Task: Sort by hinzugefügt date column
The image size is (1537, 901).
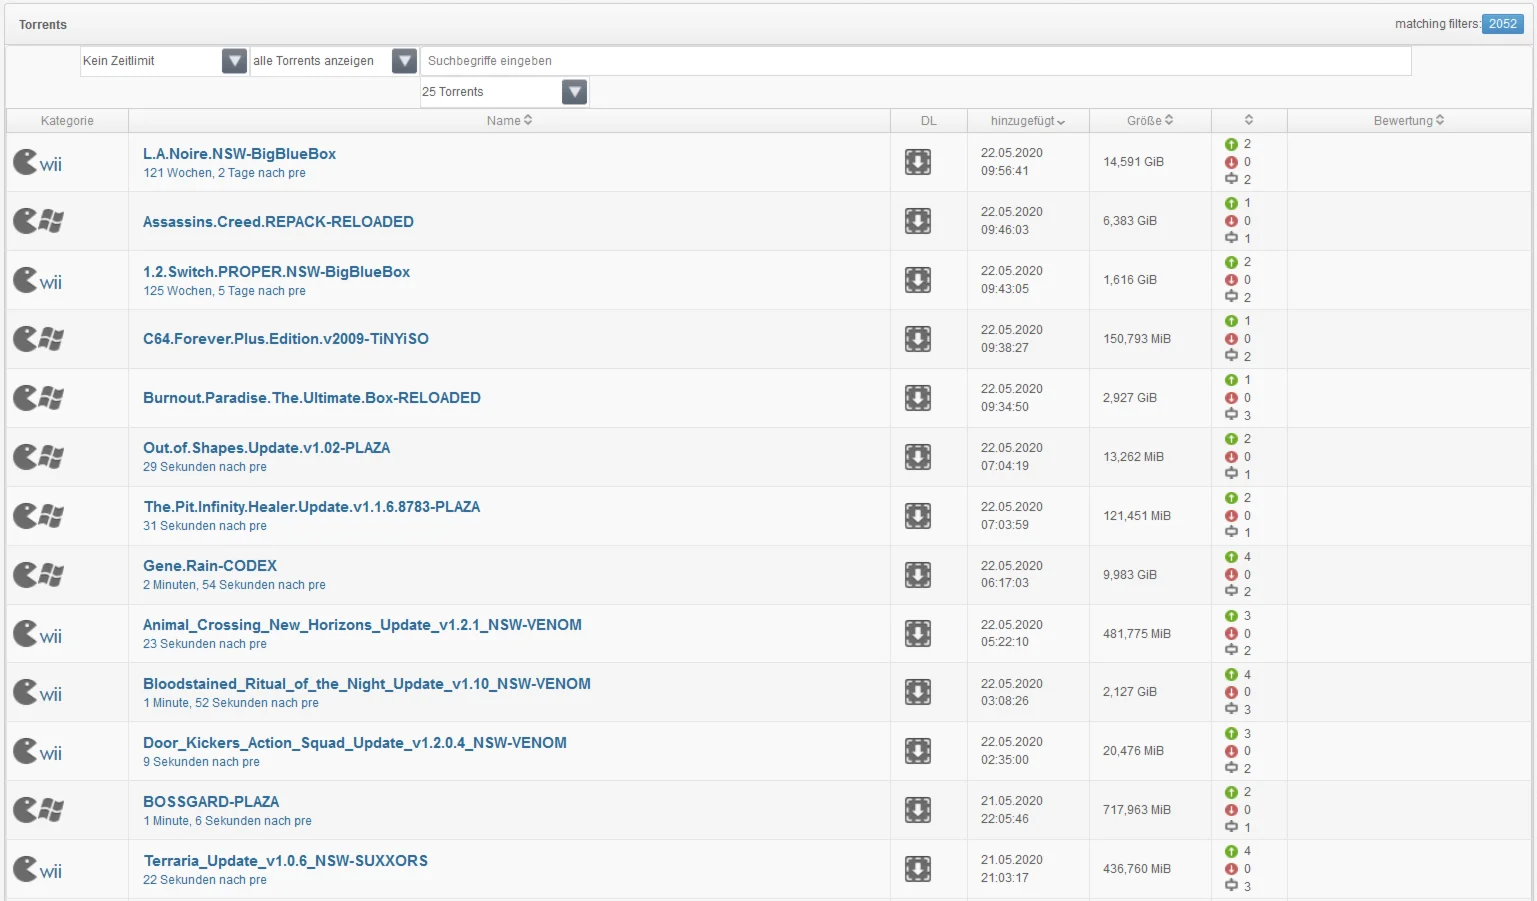Action: (1027, 121)
